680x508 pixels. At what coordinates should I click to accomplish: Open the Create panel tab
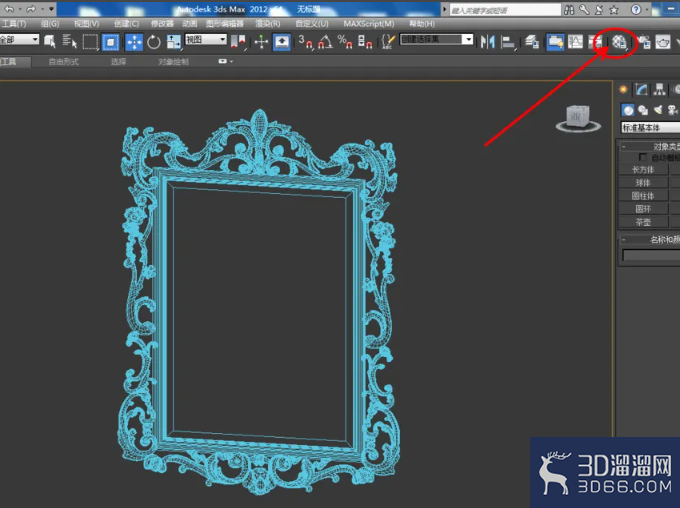pyautogui.click(x=623, y=90)
